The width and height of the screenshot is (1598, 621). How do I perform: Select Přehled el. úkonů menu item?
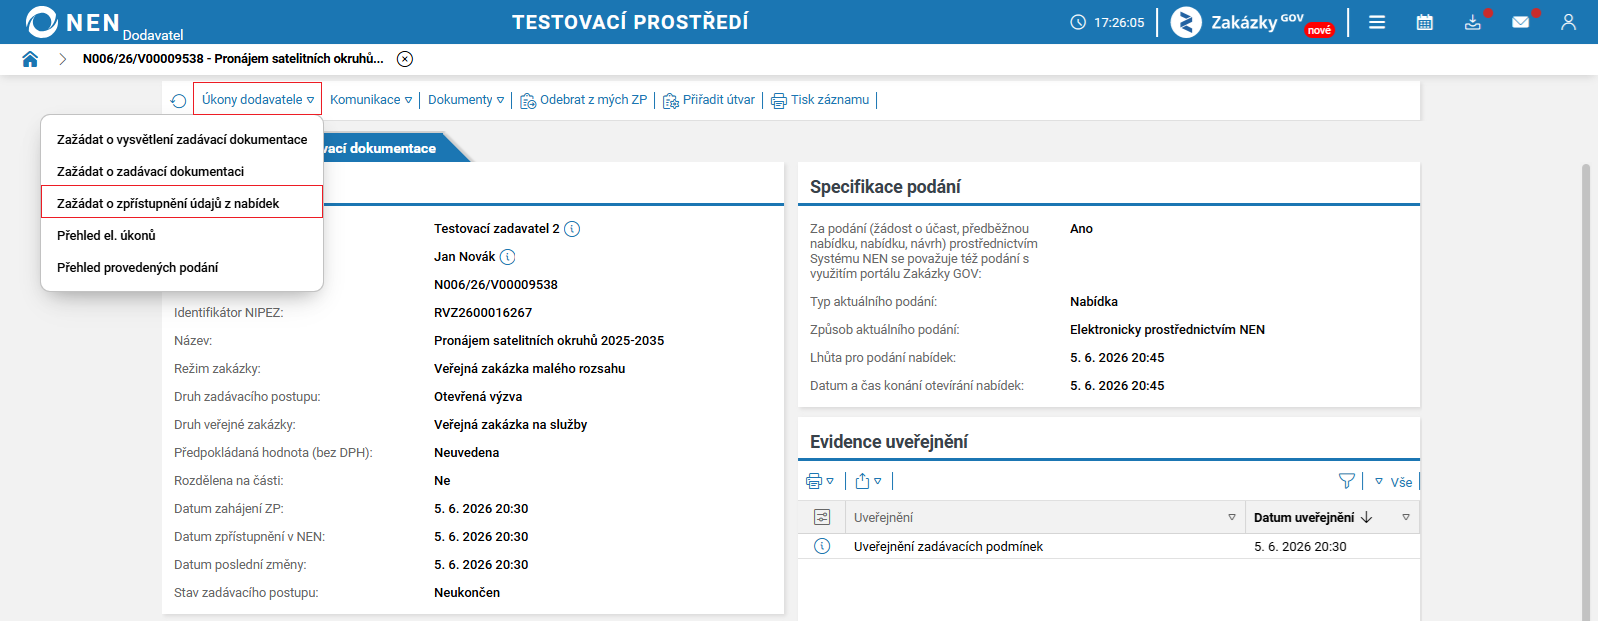(x=182, y=236)
